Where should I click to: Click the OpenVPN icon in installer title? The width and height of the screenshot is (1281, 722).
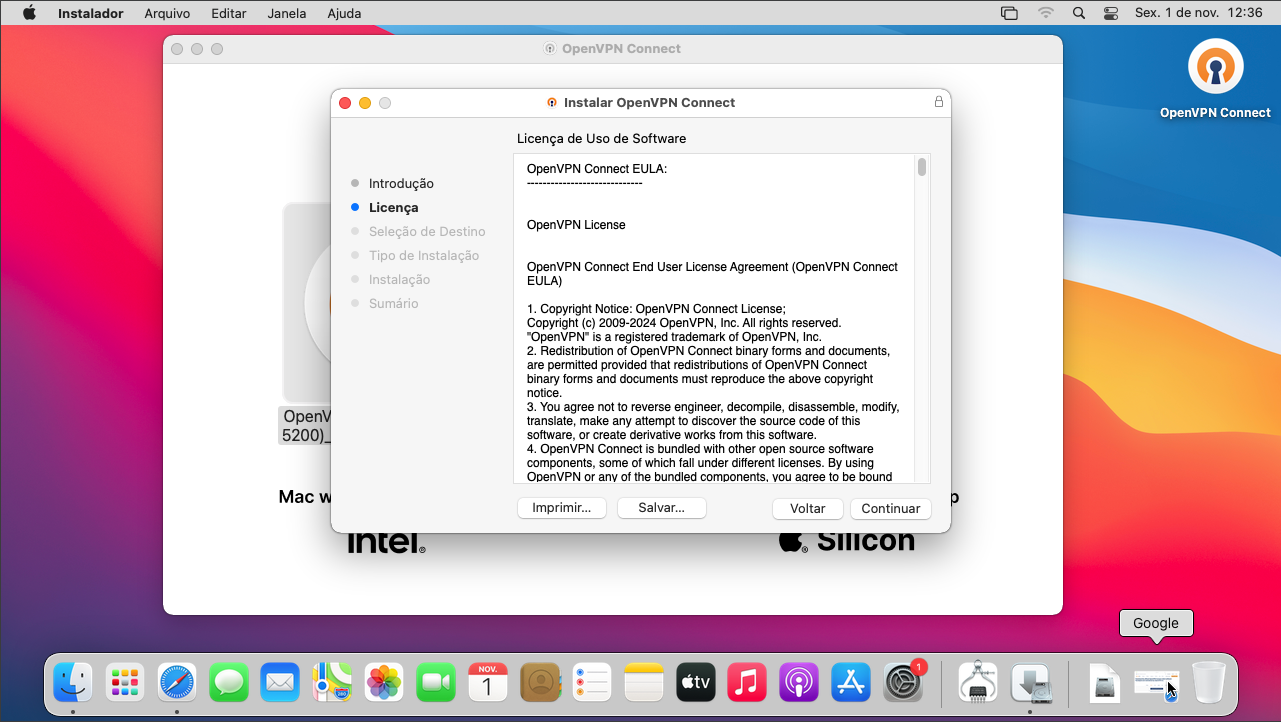[552, 102]
